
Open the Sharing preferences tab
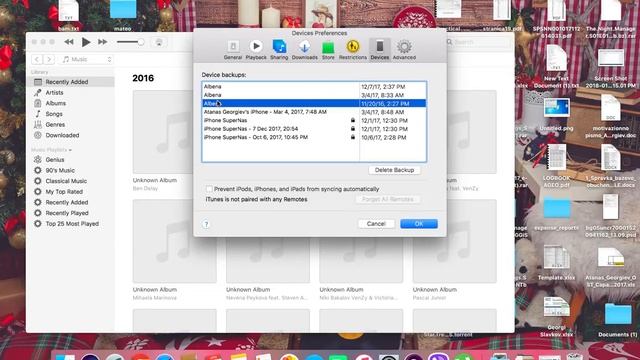pos(279,50)
